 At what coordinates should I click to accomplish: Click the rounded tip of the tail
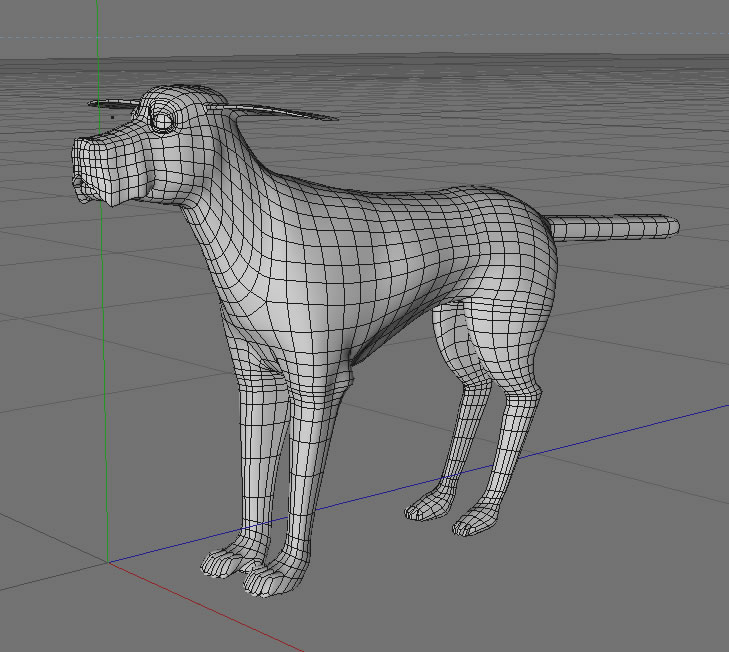point(672,226)
